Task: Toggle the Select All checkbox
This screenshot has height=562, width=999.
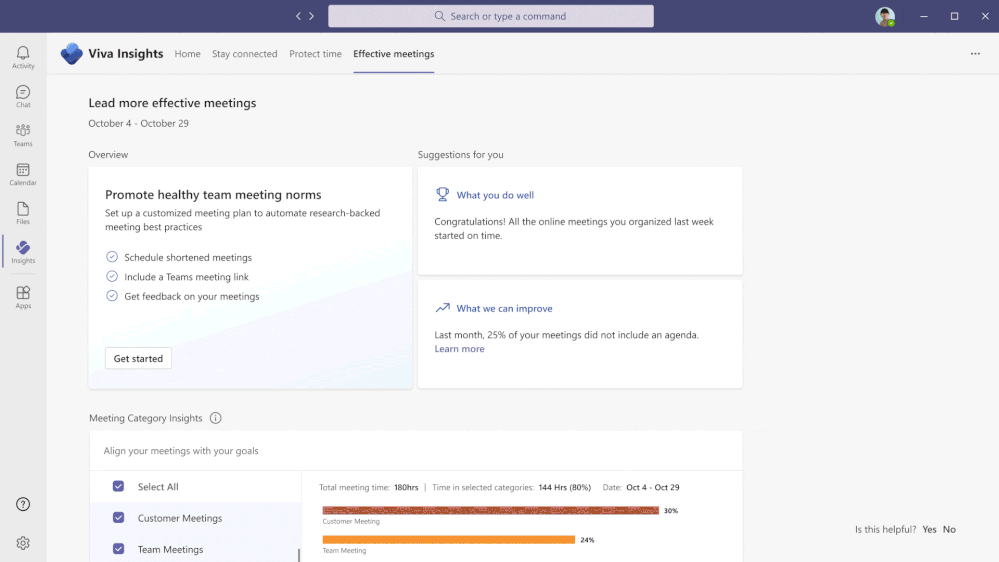Action: [119, 486]
